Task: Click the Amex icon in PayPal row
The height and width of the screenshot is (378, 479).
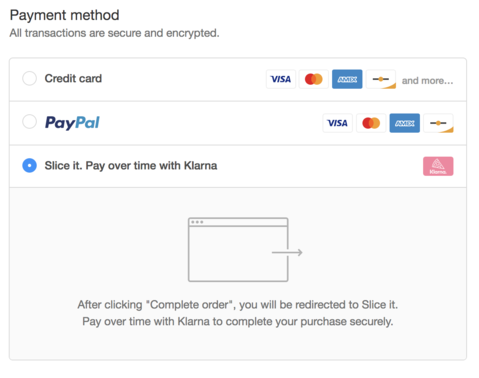Action: pos(405,123)
